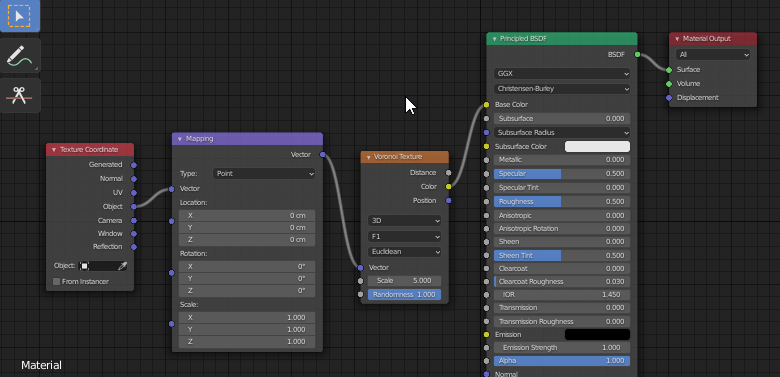Click the Window output socket
This screenshot has width=780, height=377.
point(134,234)
